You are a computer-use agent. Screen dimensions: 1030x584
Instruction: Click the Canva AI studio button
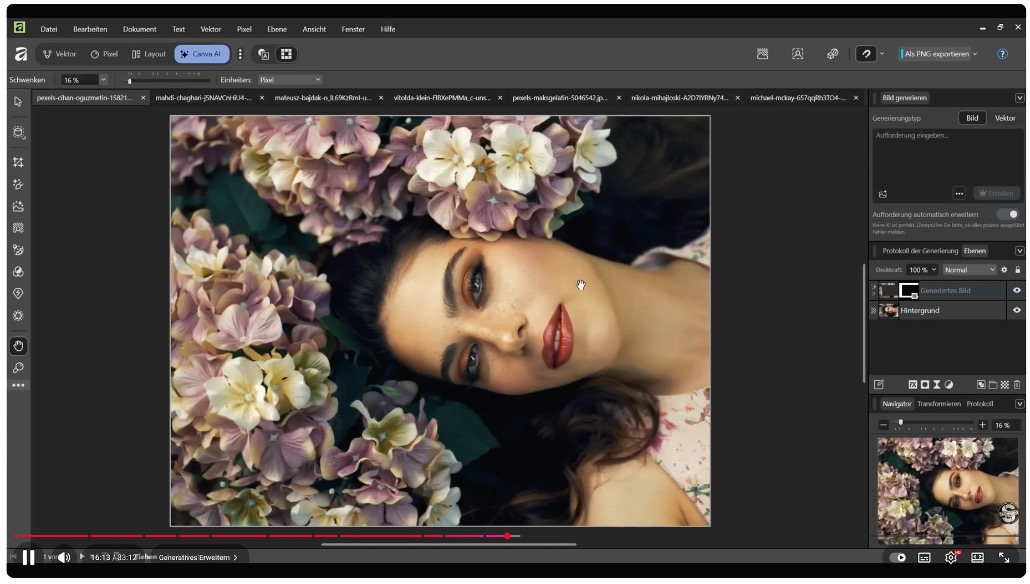[x=203, y=54]
